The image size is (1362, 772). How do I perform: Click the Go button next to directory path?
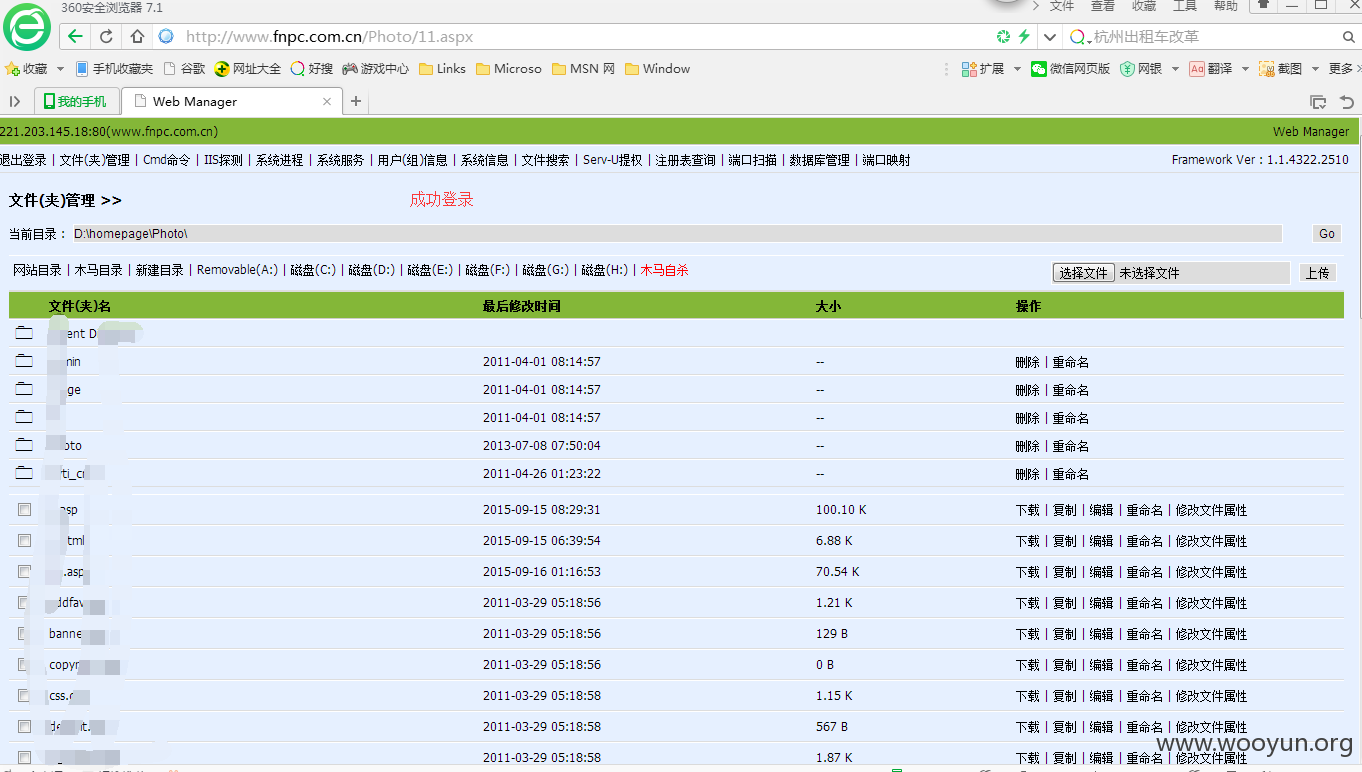click(x=1327, y=233)
